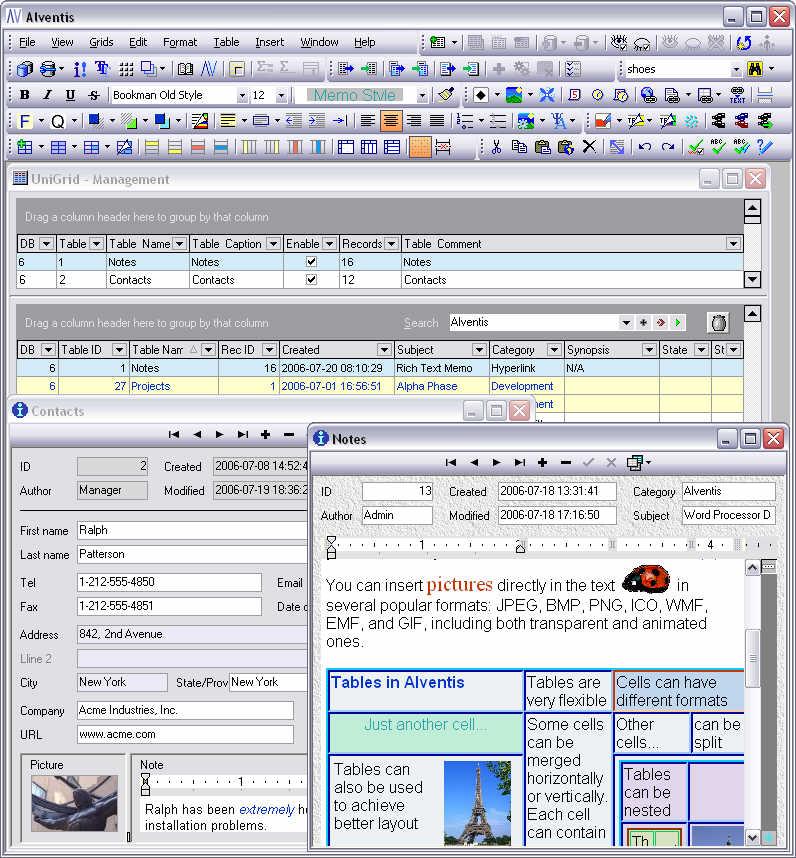Click the First name field containing Ralph
Viewport: 796px width, 858px height.
coord(191,530)
